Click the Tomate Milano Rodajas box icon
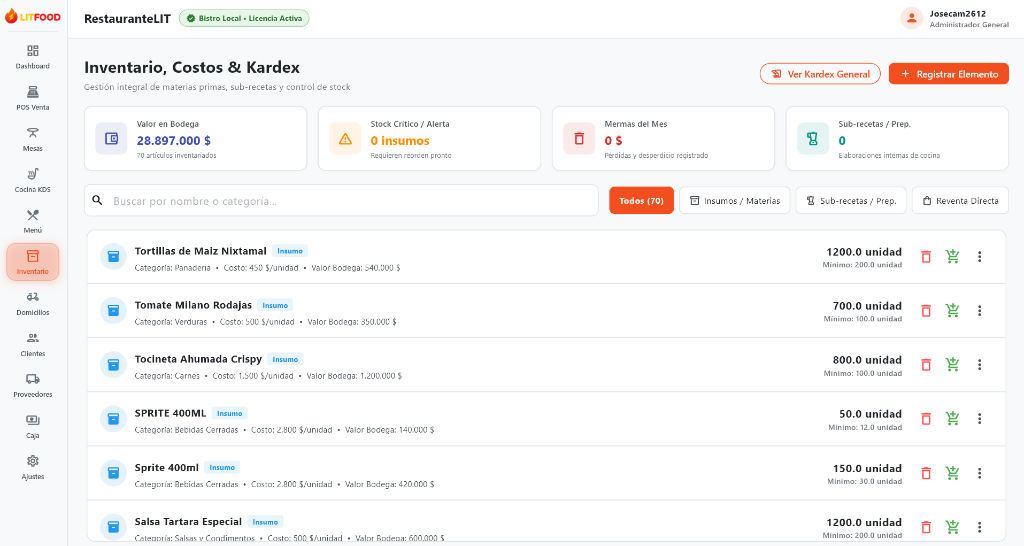The image size is (1024, 546). pos(113,311)
